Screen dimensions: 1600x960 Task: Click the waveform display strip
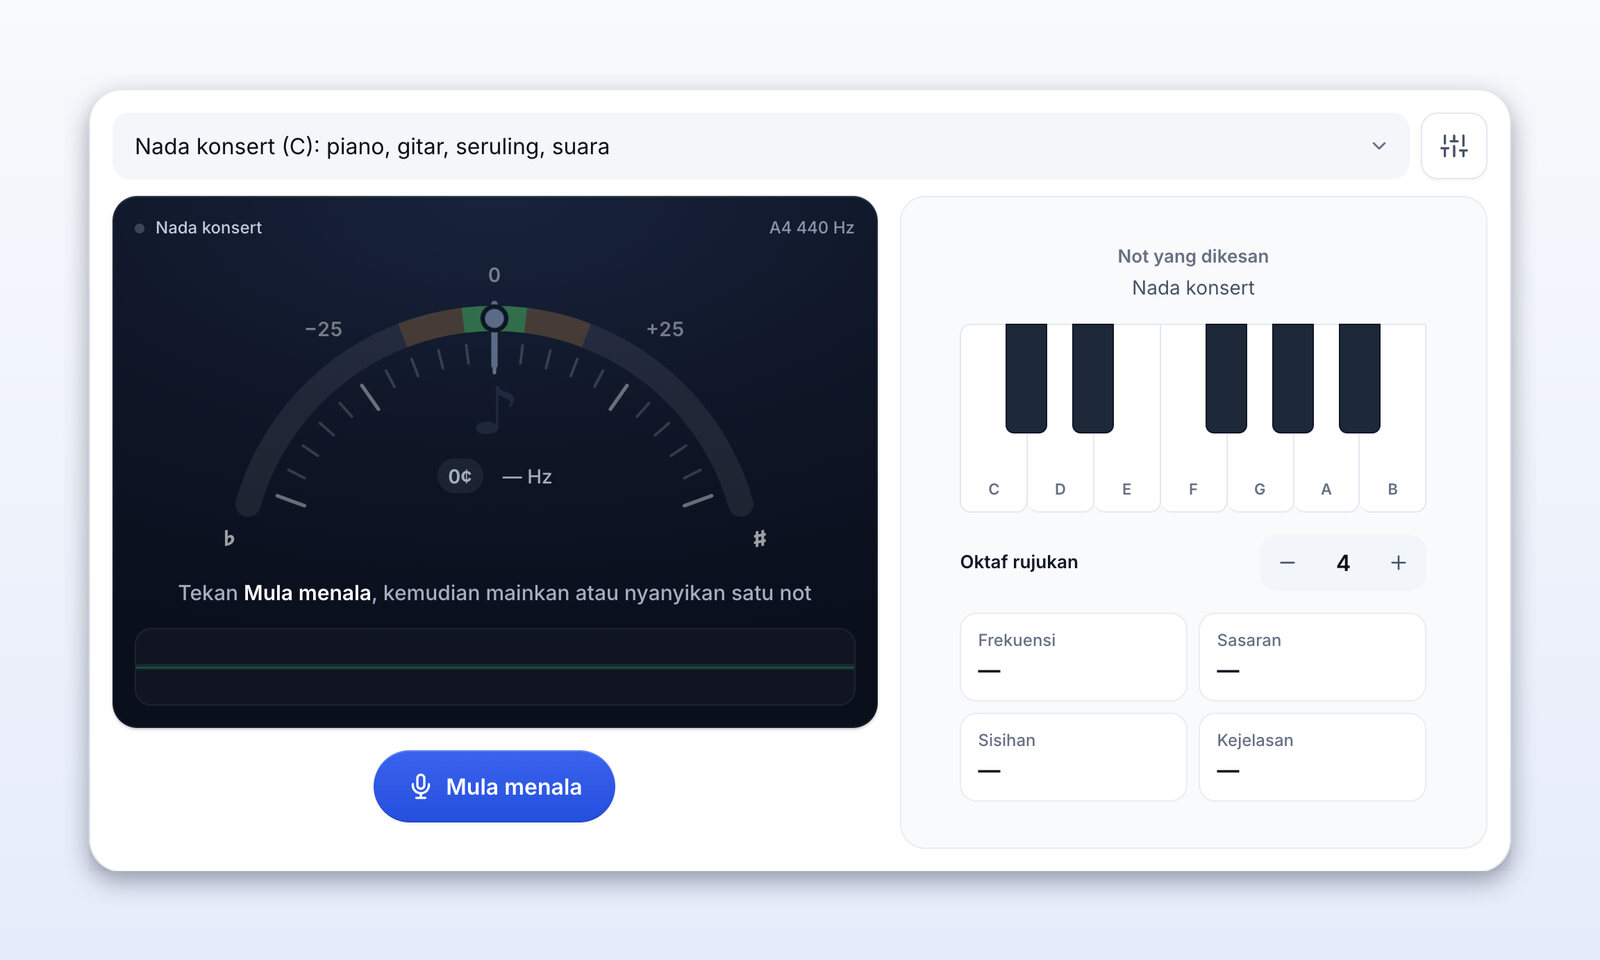pos(495,667)
